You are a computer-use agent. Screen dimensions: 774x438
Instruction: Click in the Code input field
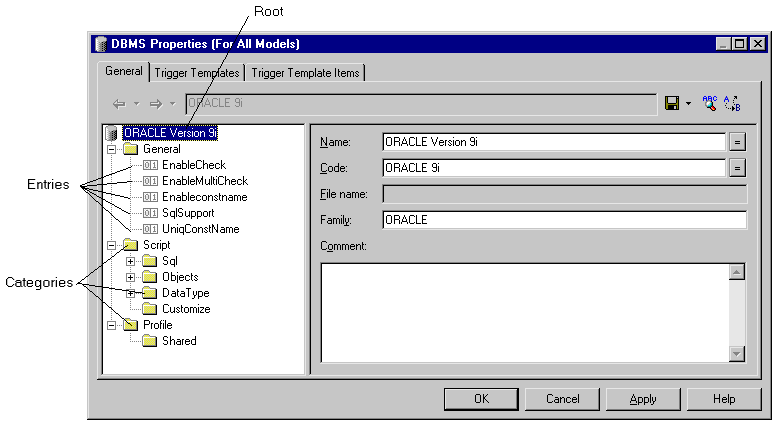point(554,168)
